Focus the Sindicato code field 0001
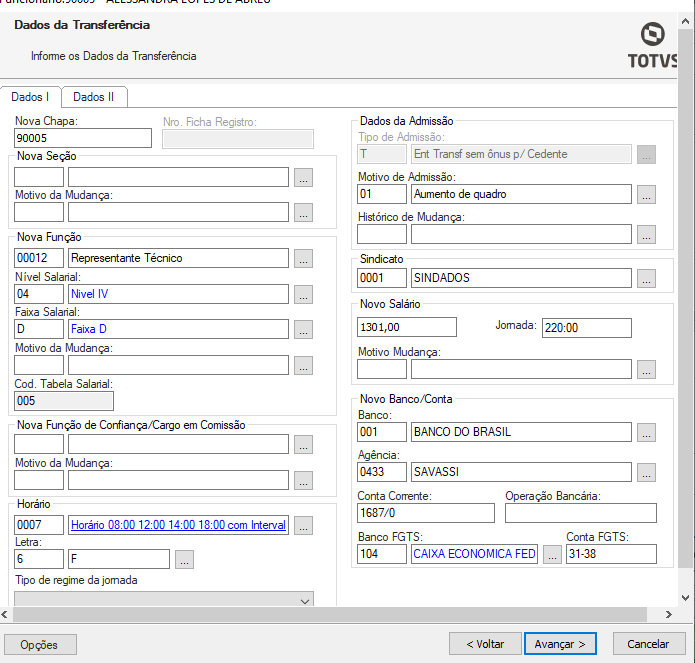The height and width of the screenshot is (663, 695). pos(382,278)
